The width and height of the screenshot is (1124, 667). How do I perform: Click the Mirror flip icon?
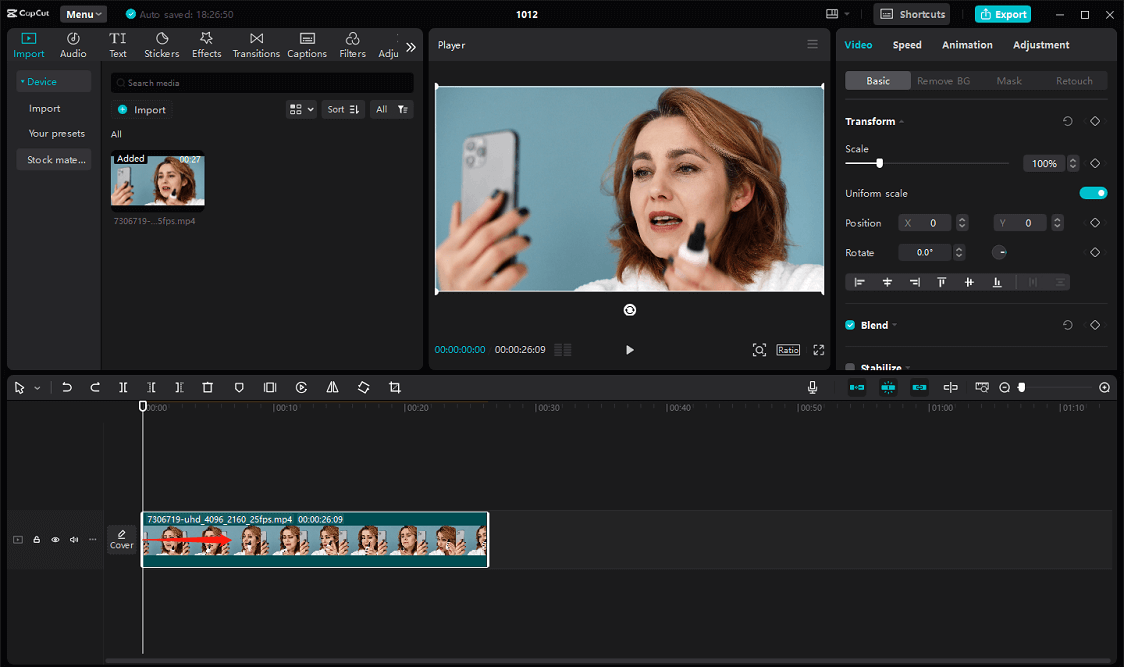point(333,387)
